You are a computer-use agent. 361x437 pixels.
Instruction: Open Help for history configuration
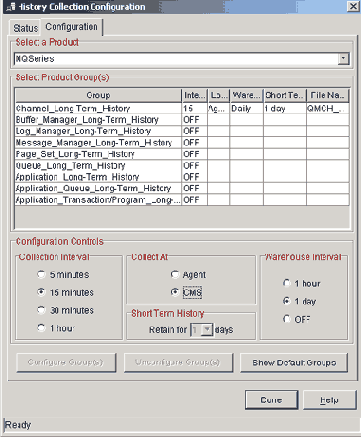click(329, 400)
